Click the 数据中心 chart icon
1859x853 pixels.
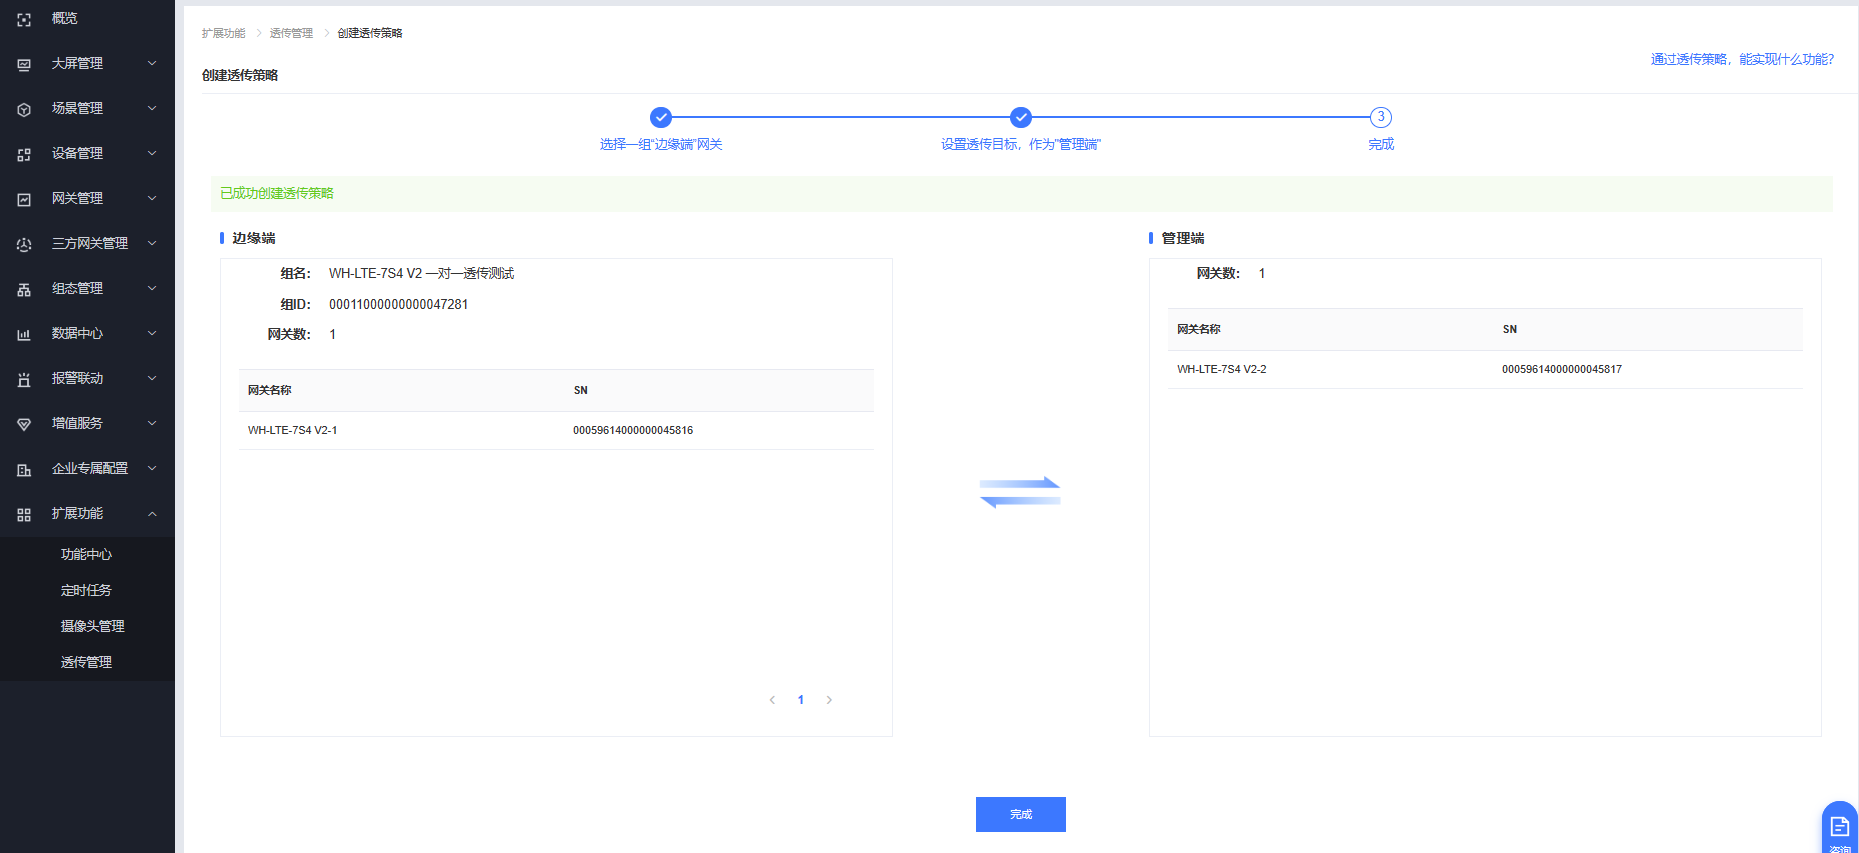[x=24, y=334]
